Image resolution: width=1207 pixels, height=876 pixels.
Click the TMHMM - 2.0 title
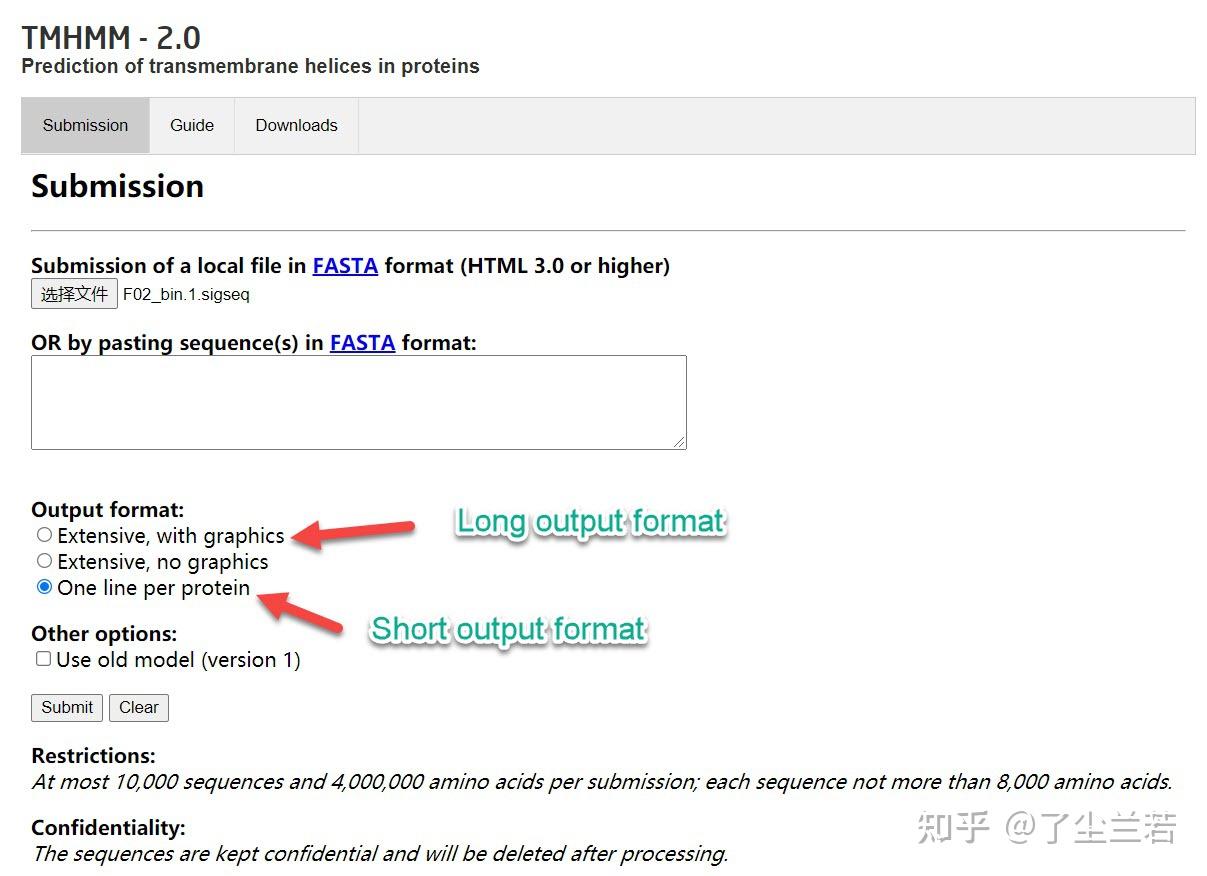111,38
